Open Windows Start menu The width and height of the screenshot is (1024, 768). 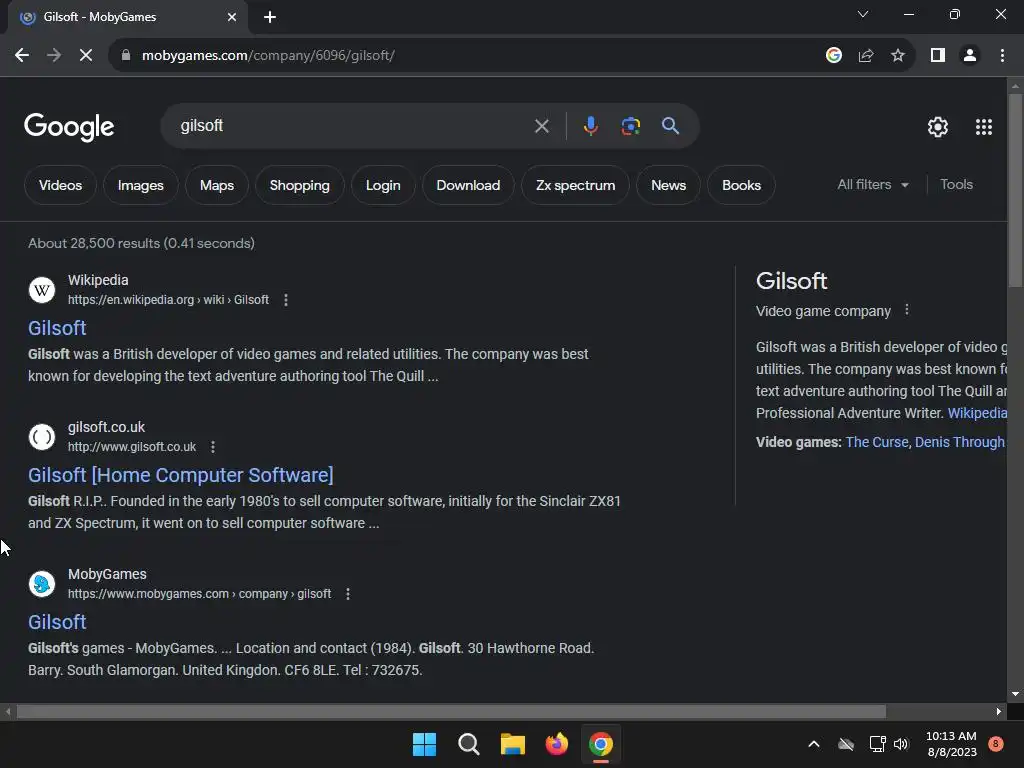(424, 744)
